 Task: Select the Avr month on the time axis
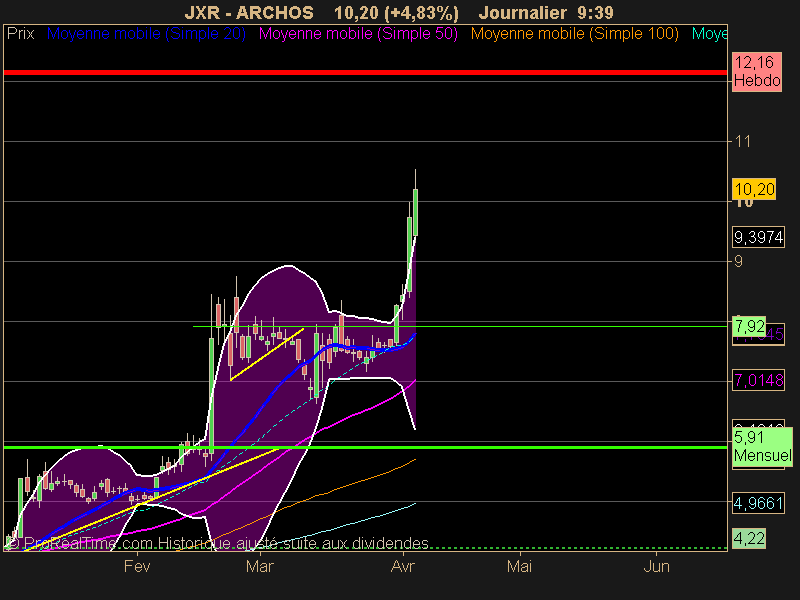point(403,566)
